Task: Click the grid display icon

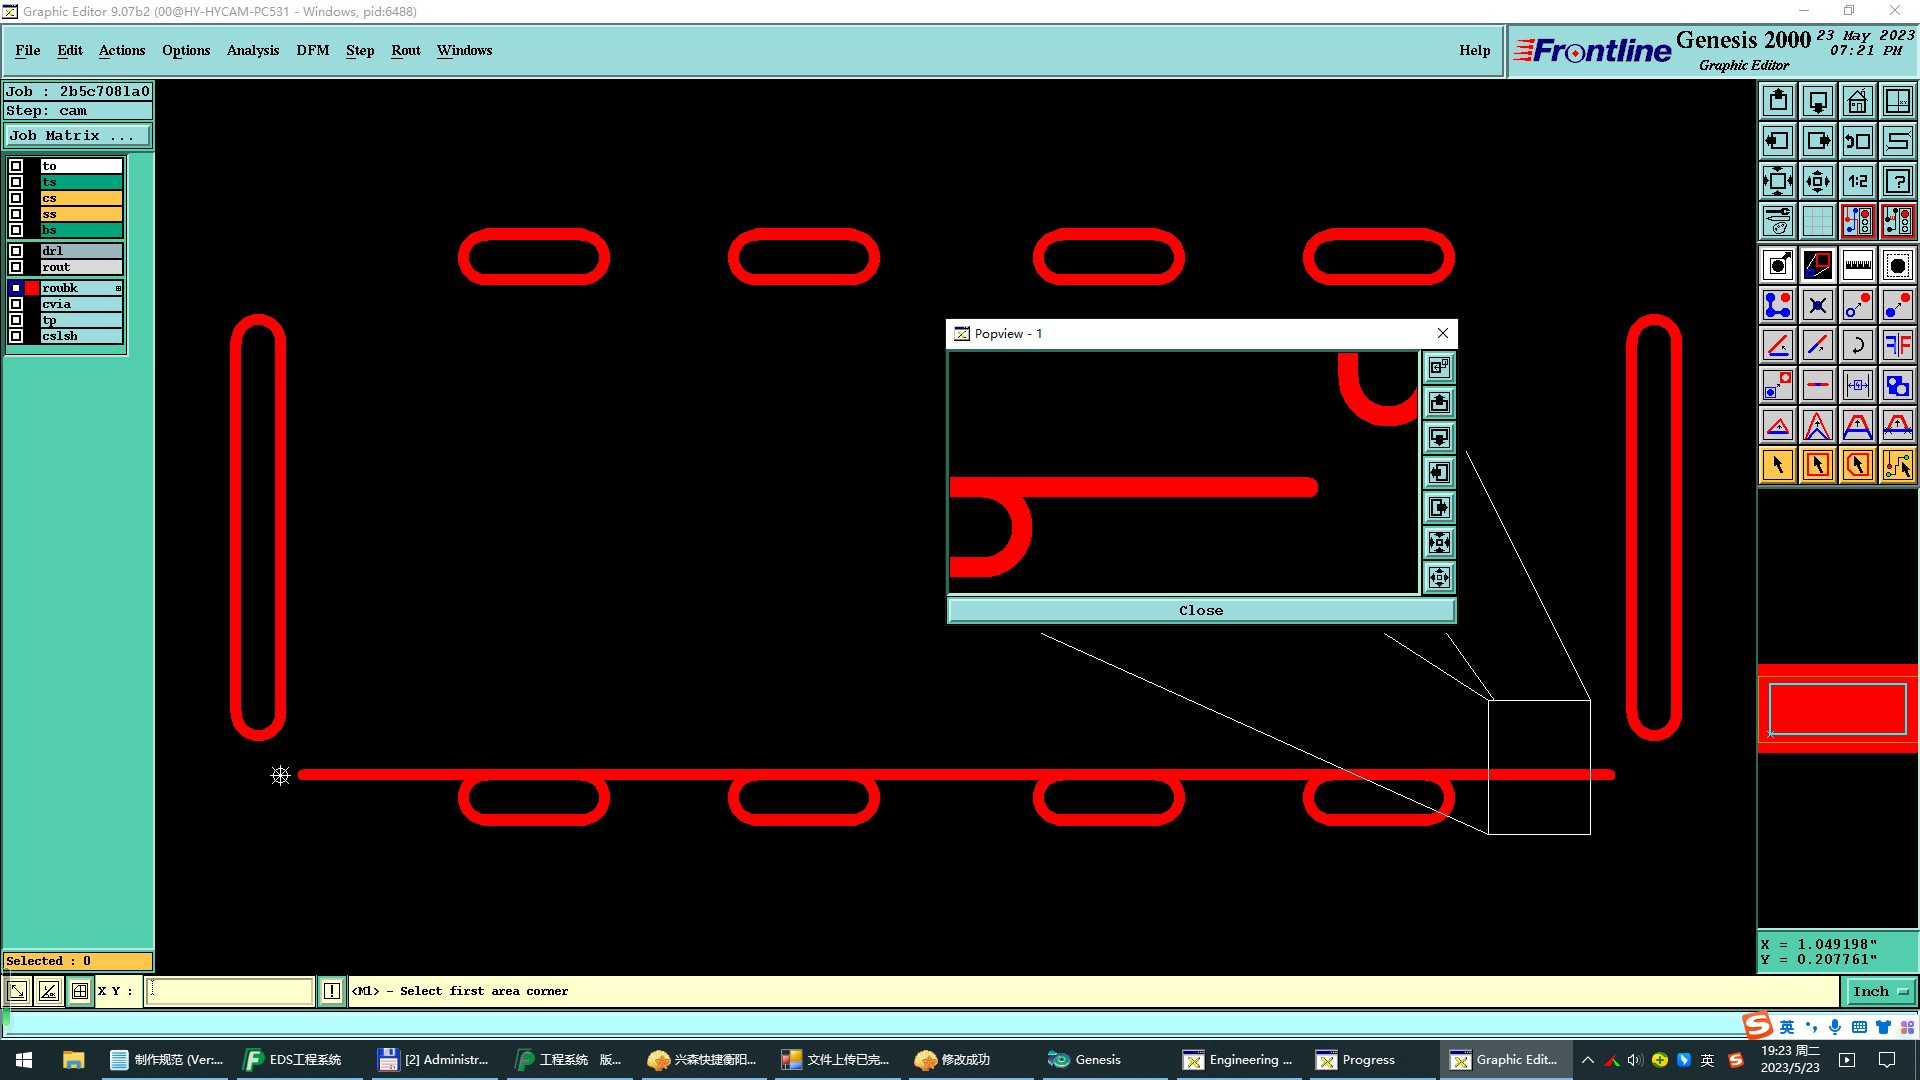Action: pyautogui.click(x=1817, y=221)
